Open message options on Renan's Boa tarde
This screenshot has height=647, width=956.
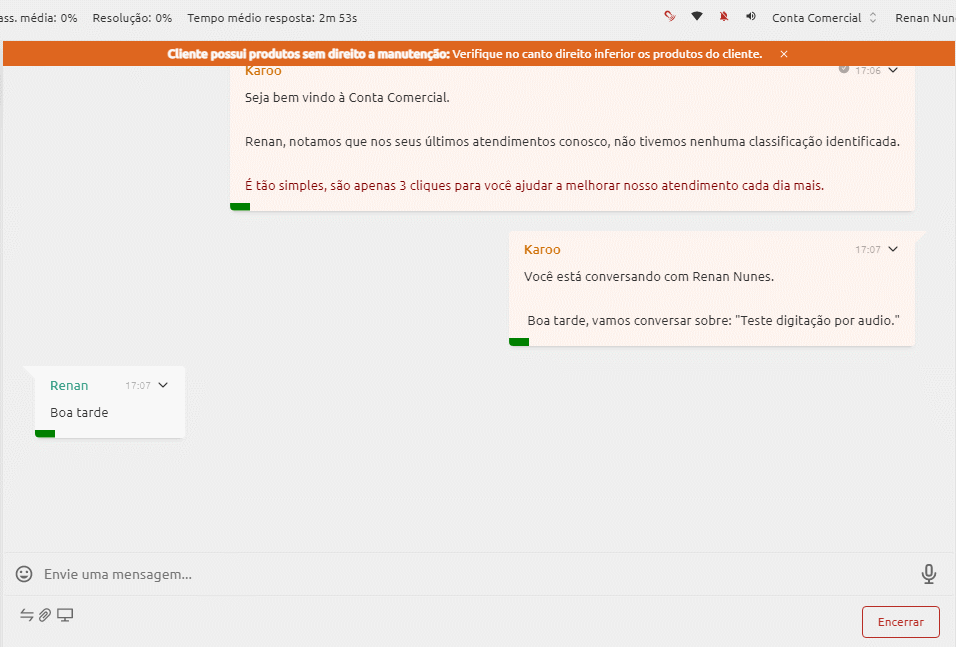(163, 385)
